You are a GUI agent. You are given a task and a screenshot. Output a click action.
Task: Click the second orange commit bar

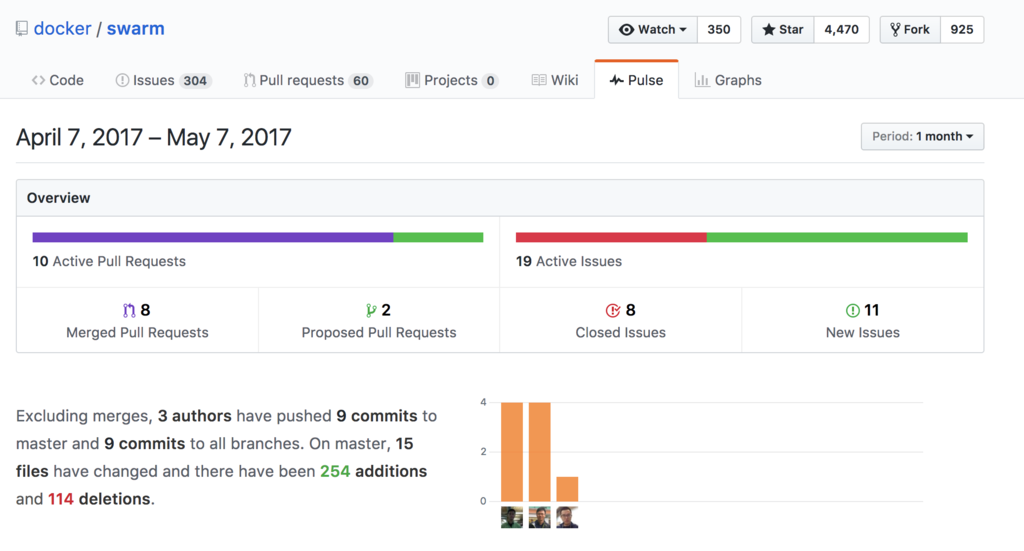tap(539, 452)
